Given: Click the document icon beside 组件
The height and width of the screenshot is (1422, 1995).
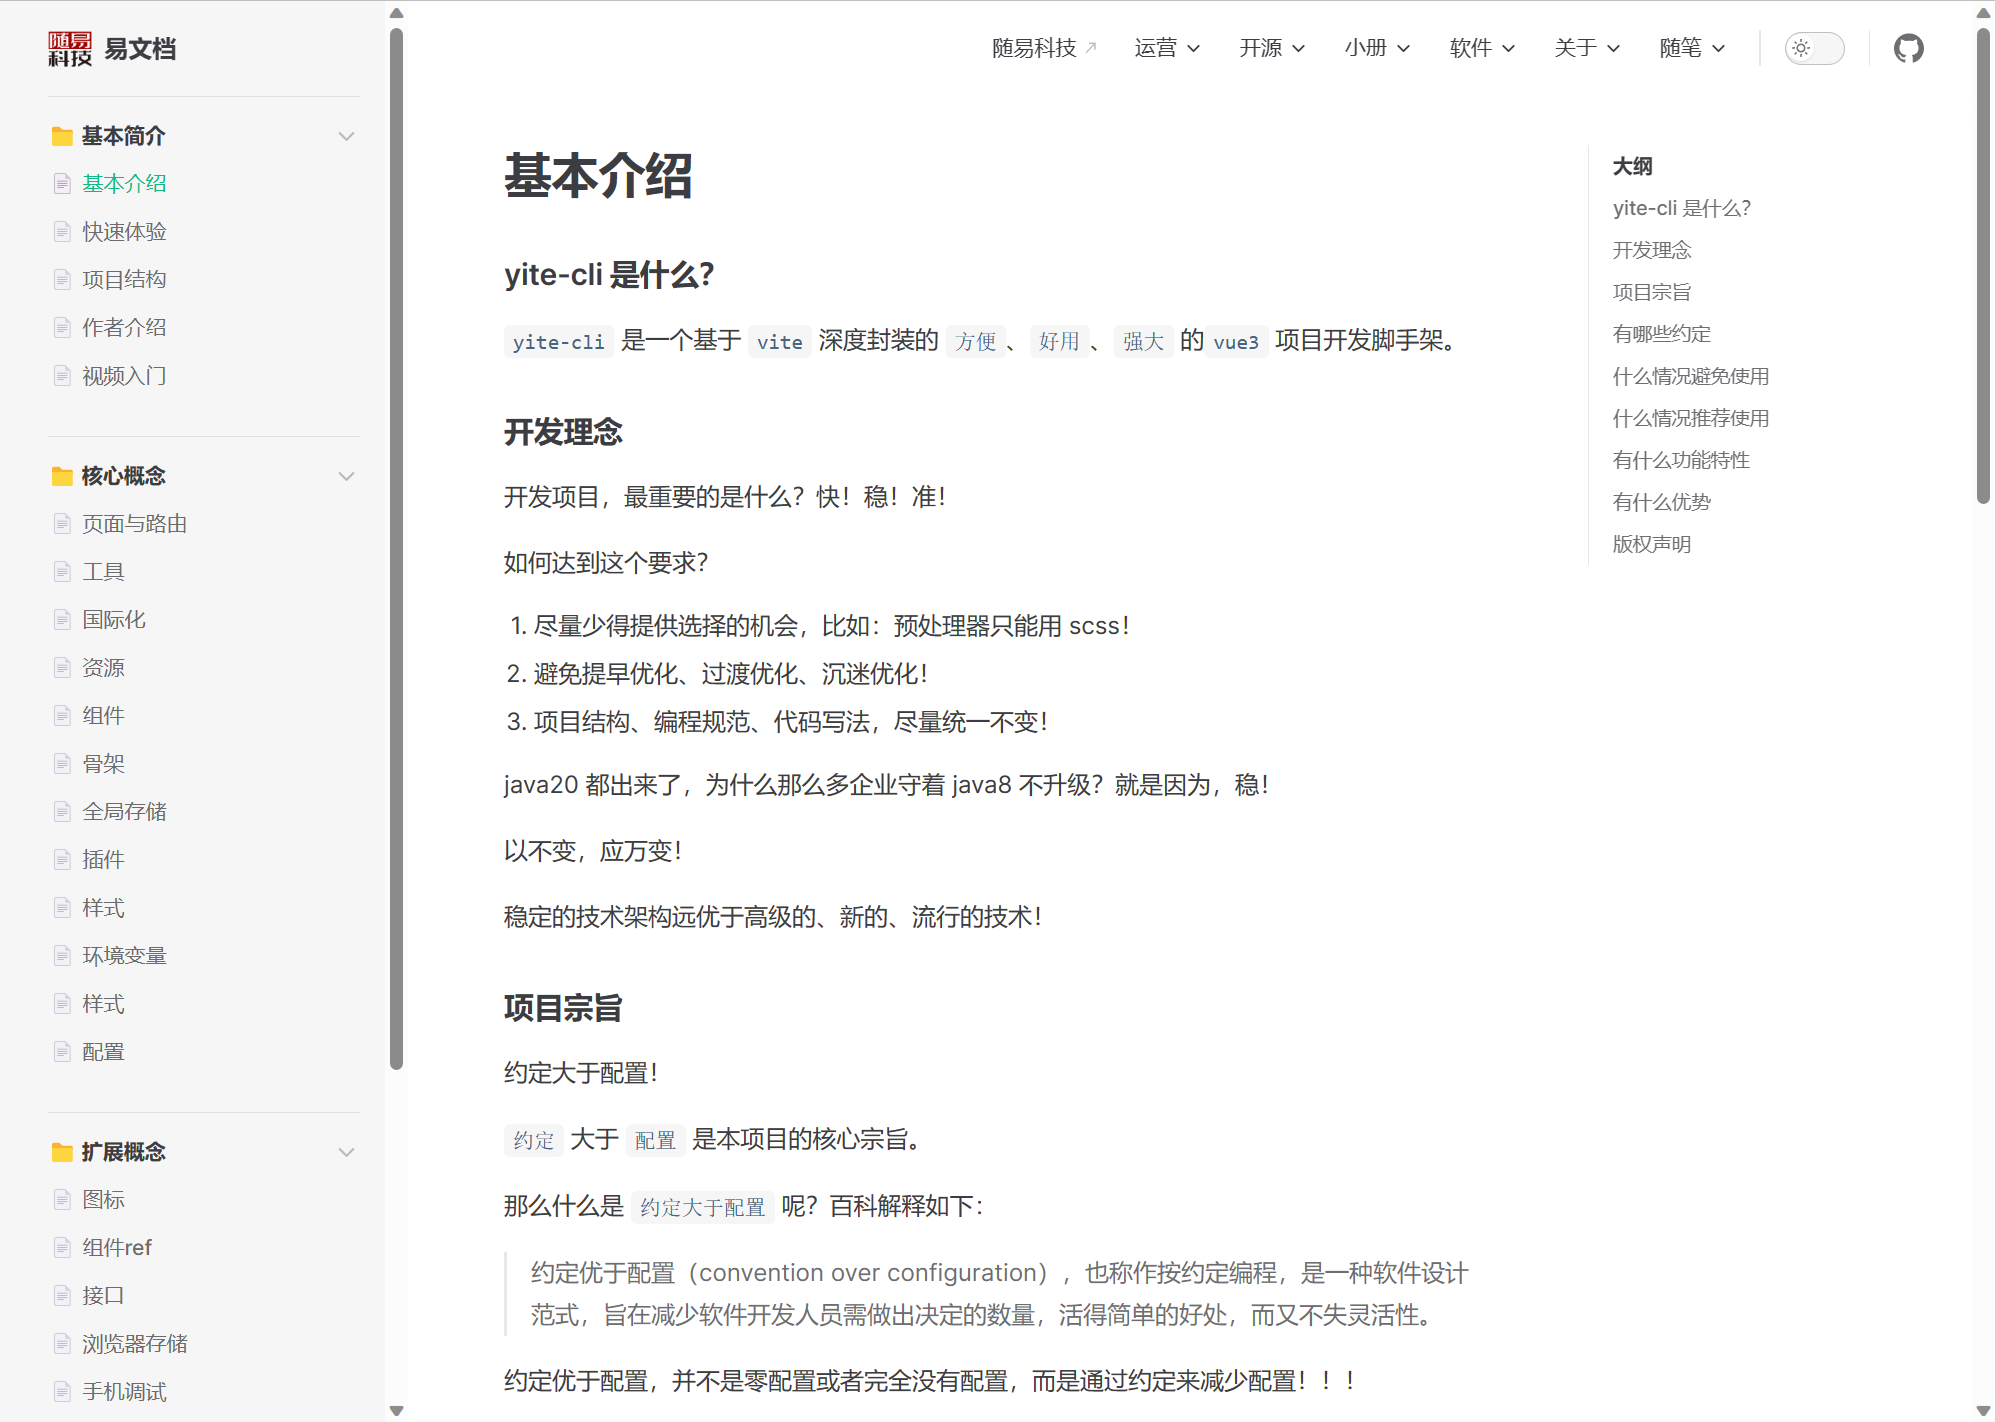Looking at the screenshot, I should [x=62, y=716].
